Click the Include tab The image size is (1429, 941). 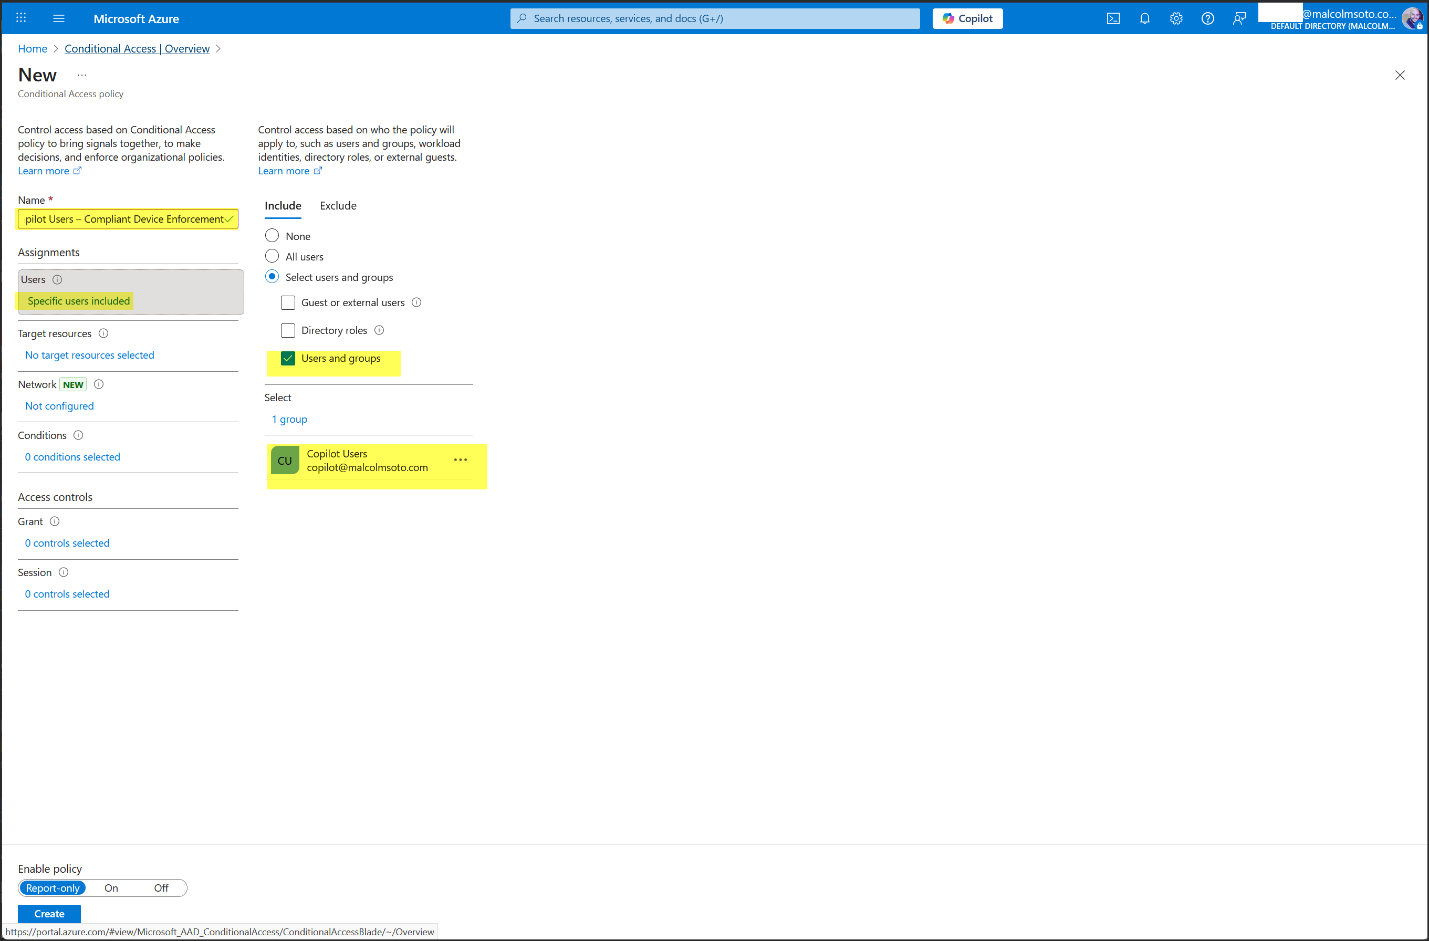tap(283, 206)
